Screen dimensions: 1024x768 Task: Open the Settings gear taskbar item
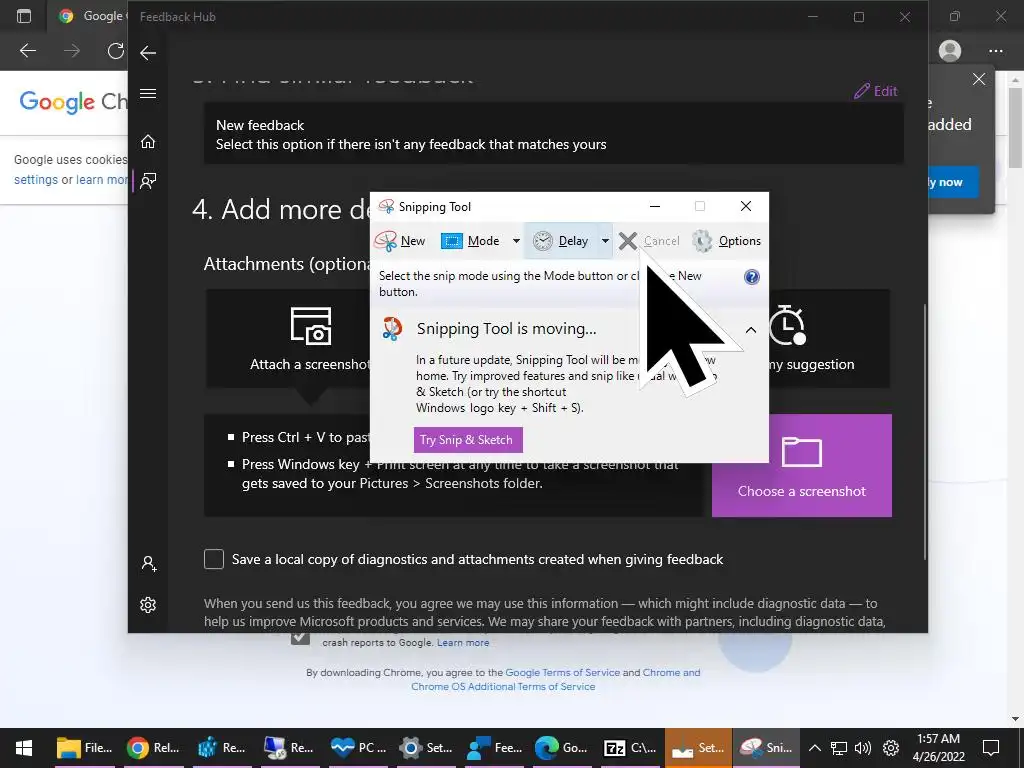click(426, 748)
